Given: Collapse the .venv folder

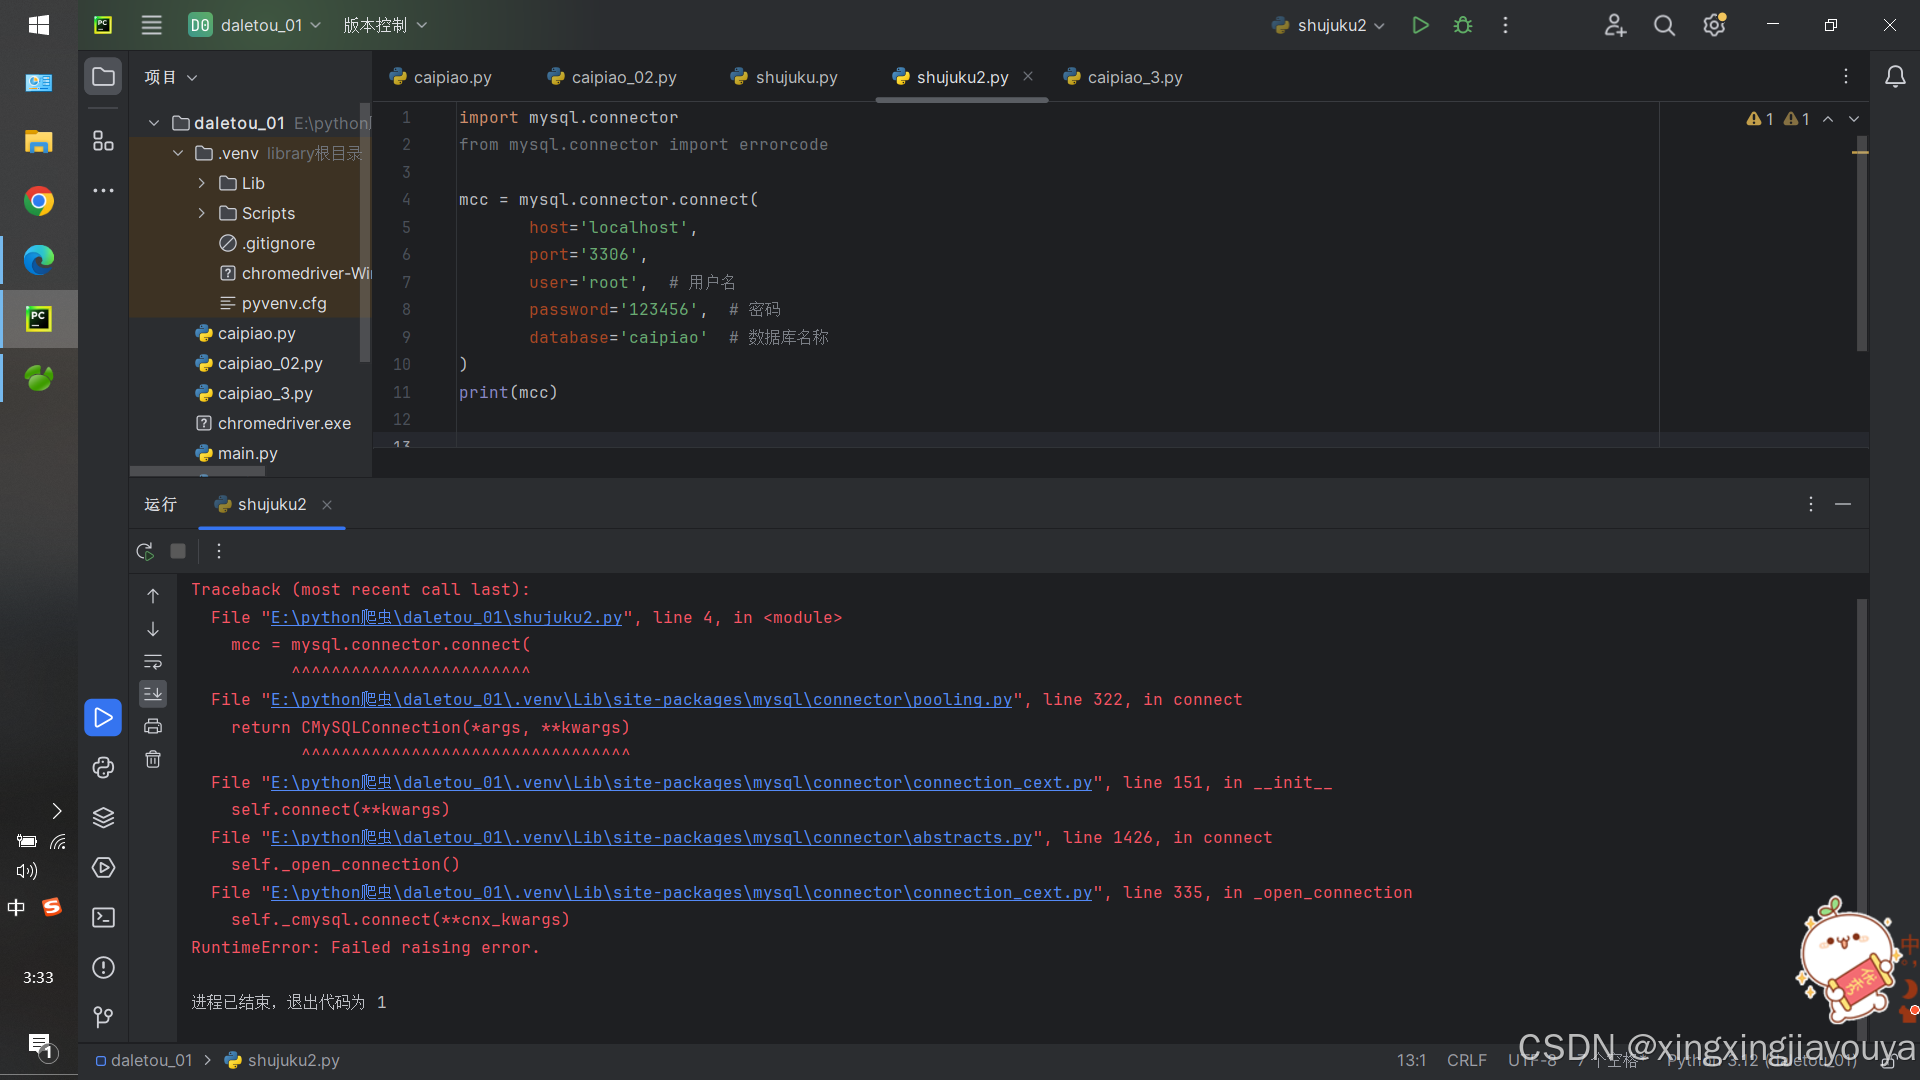Looking at the screenshot, I should pyautogui.click(x=178, y=153).
